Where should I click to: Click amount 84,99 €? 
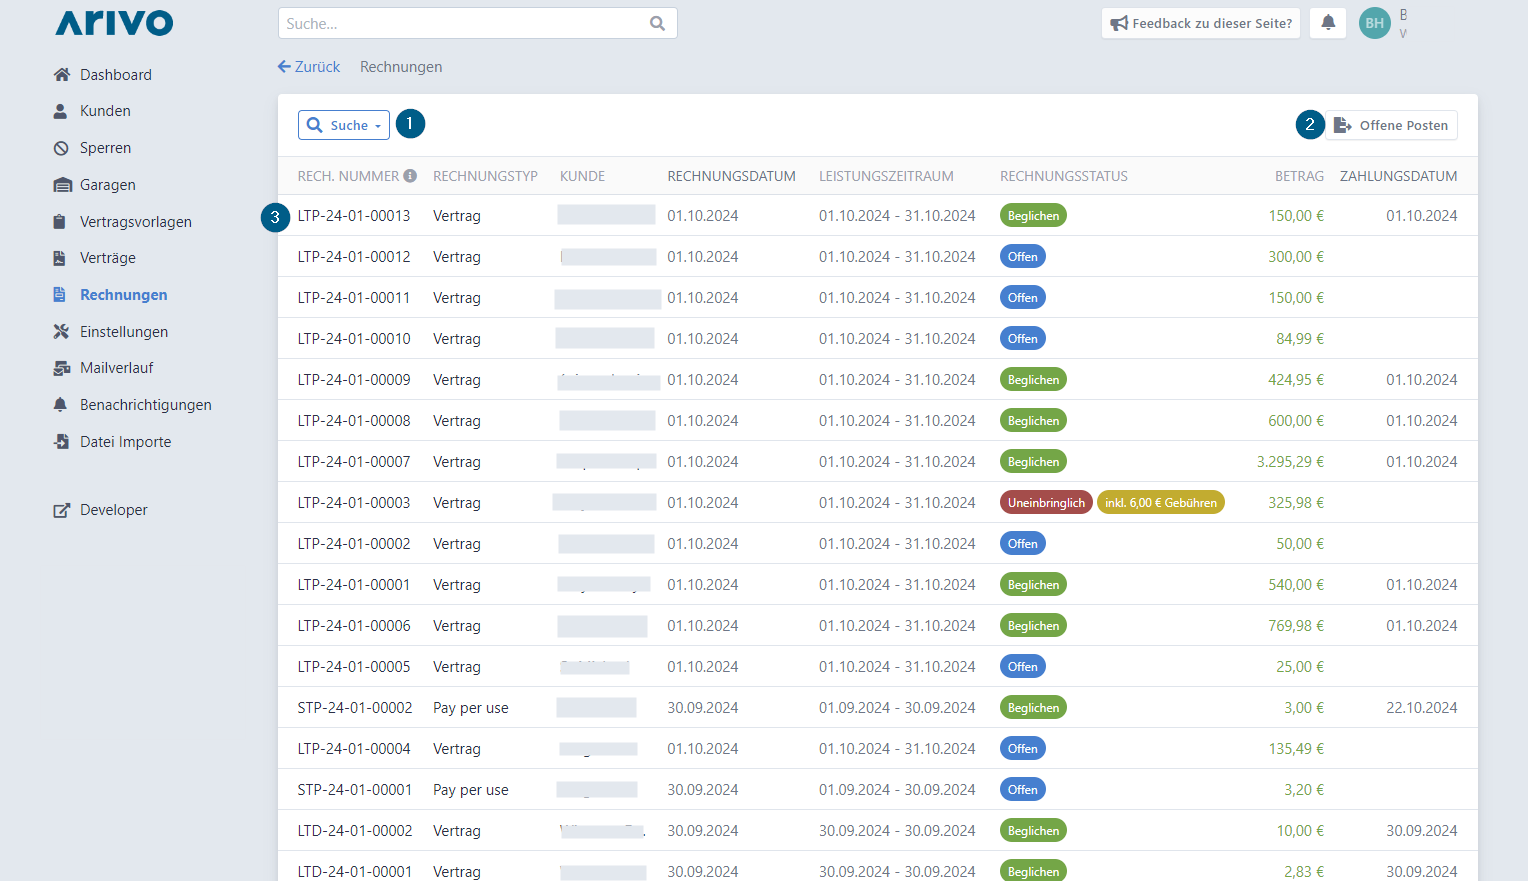[x=1300, y=339]
